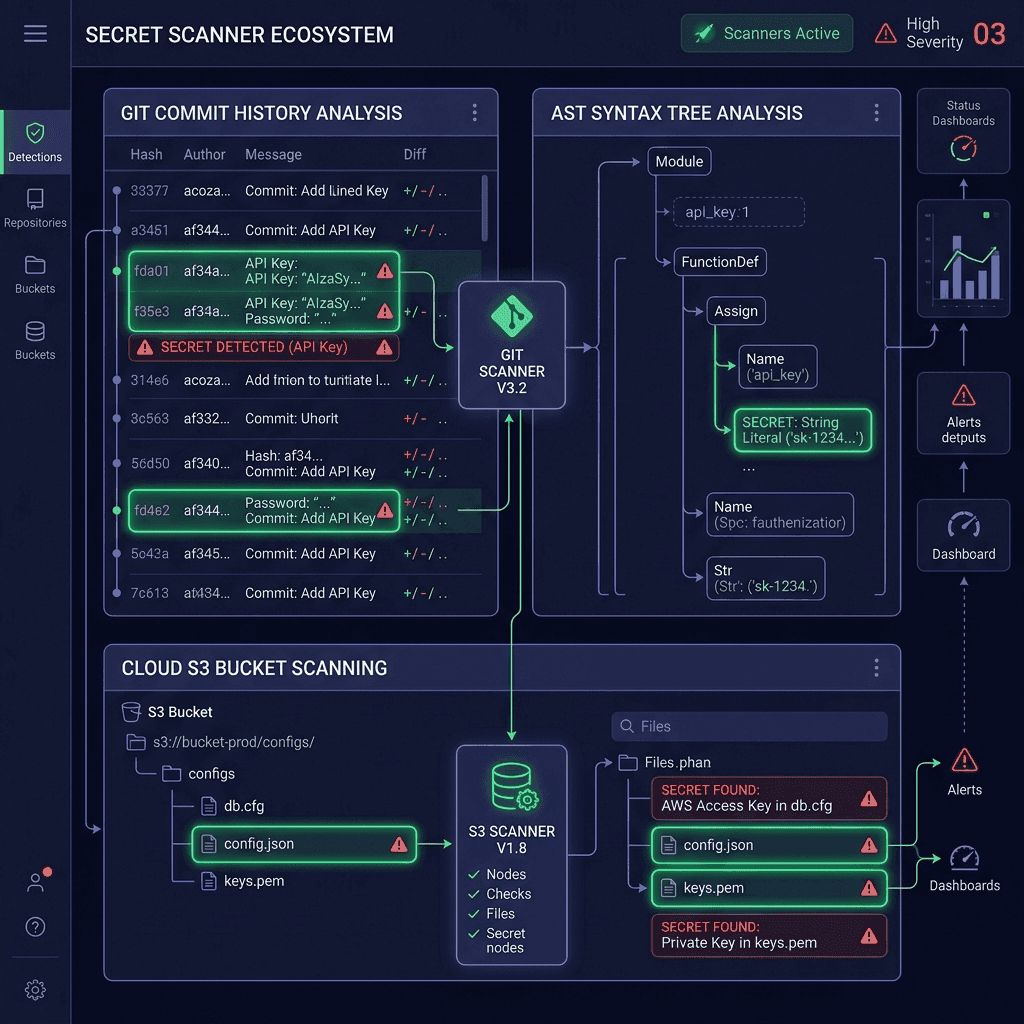Click the commit list scrollbar
The height and width of the screenshot is (1024, 1024).
[x=485, y=208]
